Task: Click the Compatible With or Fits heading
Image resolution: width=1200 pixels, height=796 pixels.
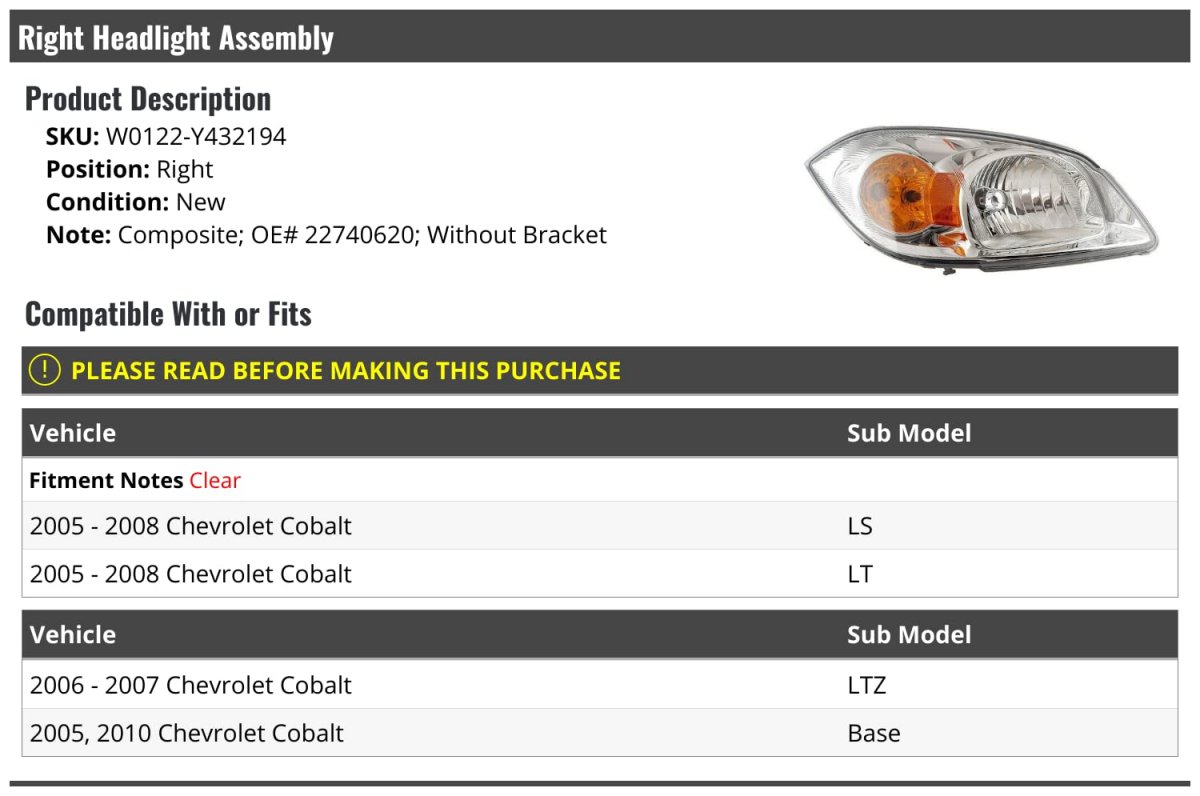Action: pyautogui.click(x=168, y=314)
